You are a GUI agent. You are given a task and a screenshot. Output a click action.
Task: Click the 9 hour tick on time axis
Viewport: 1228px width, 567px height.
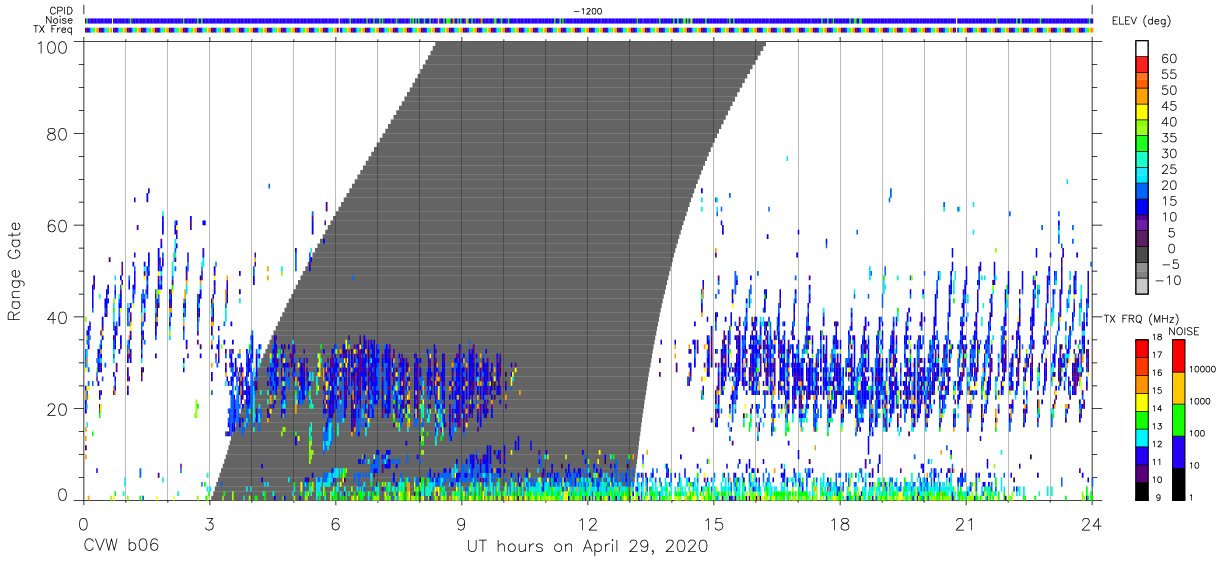pos(461,524)
